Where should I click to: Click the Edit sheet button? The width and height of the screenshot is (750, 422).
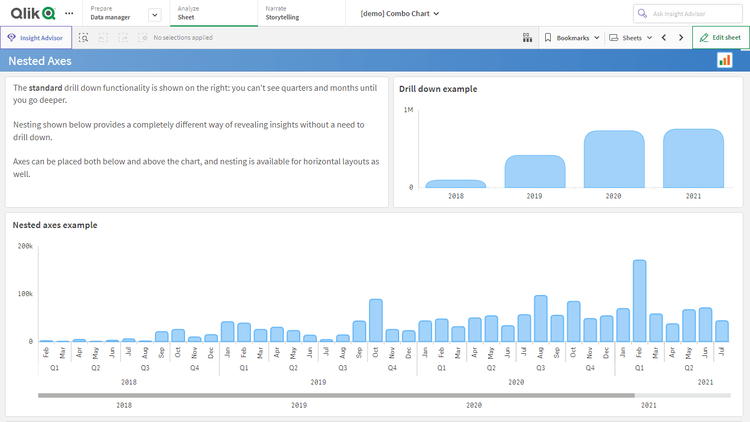coord(720,37)
